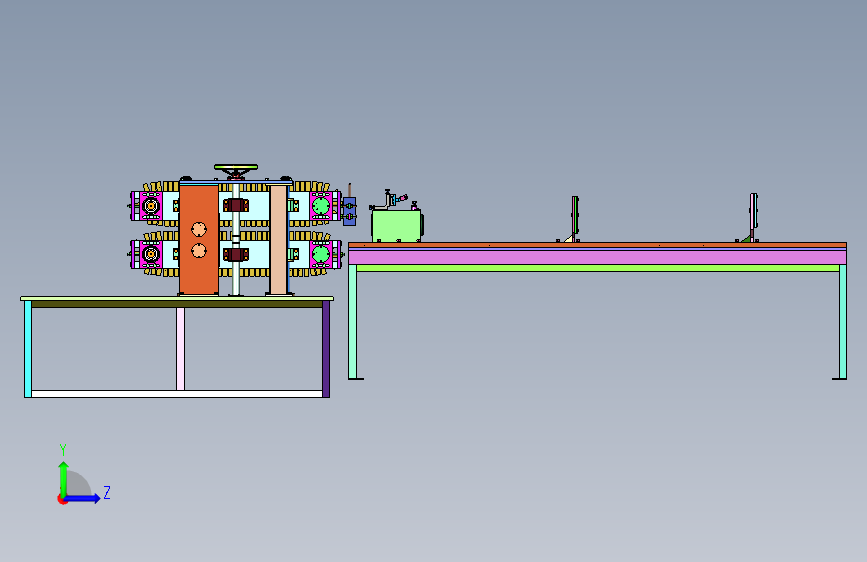This screenshot has height=562, width=867.
Task: Select the cyan left leg of machine table
Action: point(28,349)
